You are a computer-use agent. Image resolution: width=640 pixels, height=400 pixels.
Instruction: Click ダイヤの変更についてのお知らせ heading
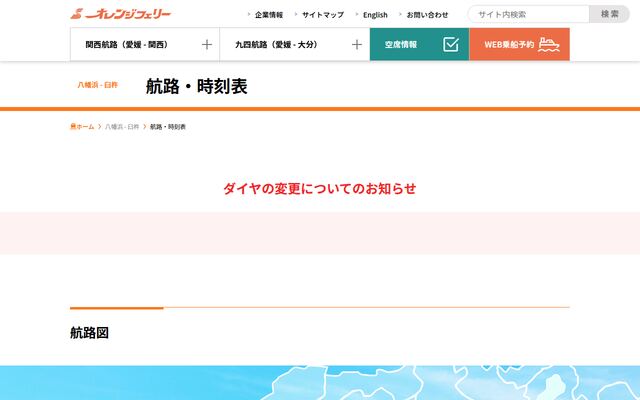coord(320,189)
